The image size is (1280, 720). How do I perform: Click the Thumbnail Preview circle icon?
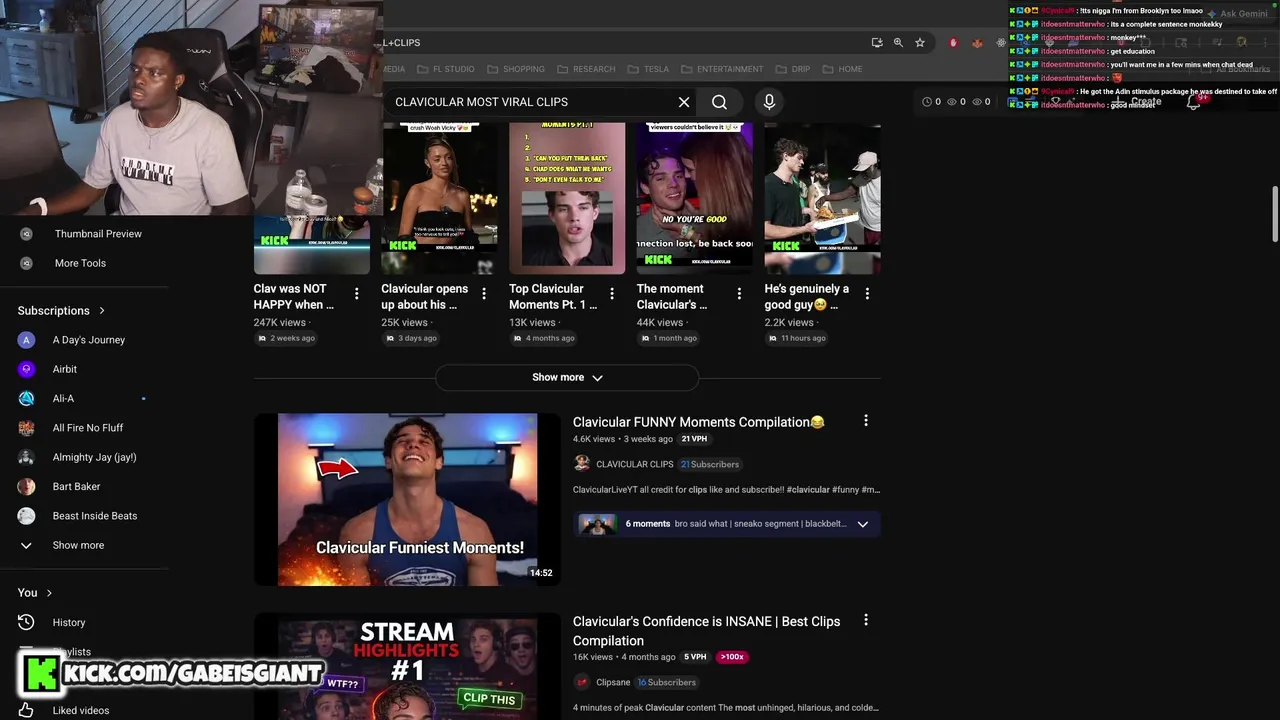coord(27,234)
